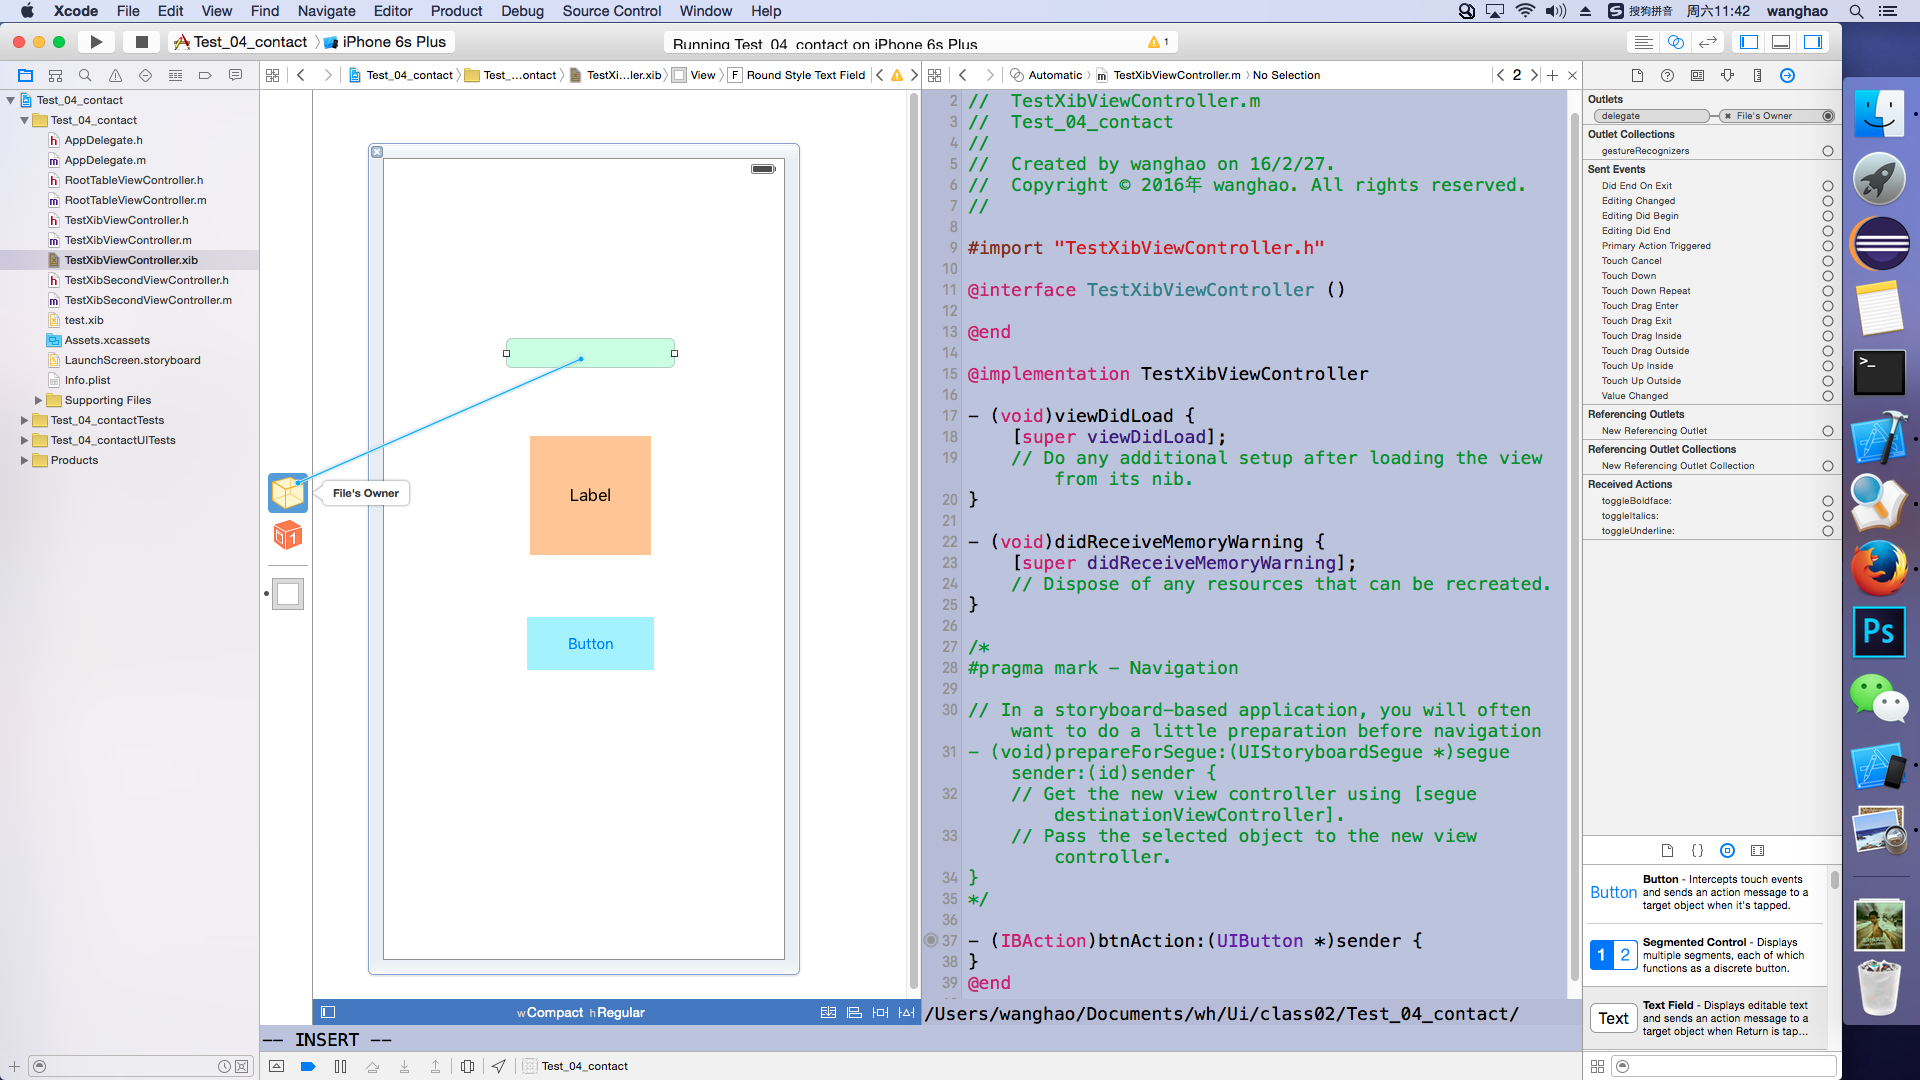Open the Source Control menu

point(611,11)
